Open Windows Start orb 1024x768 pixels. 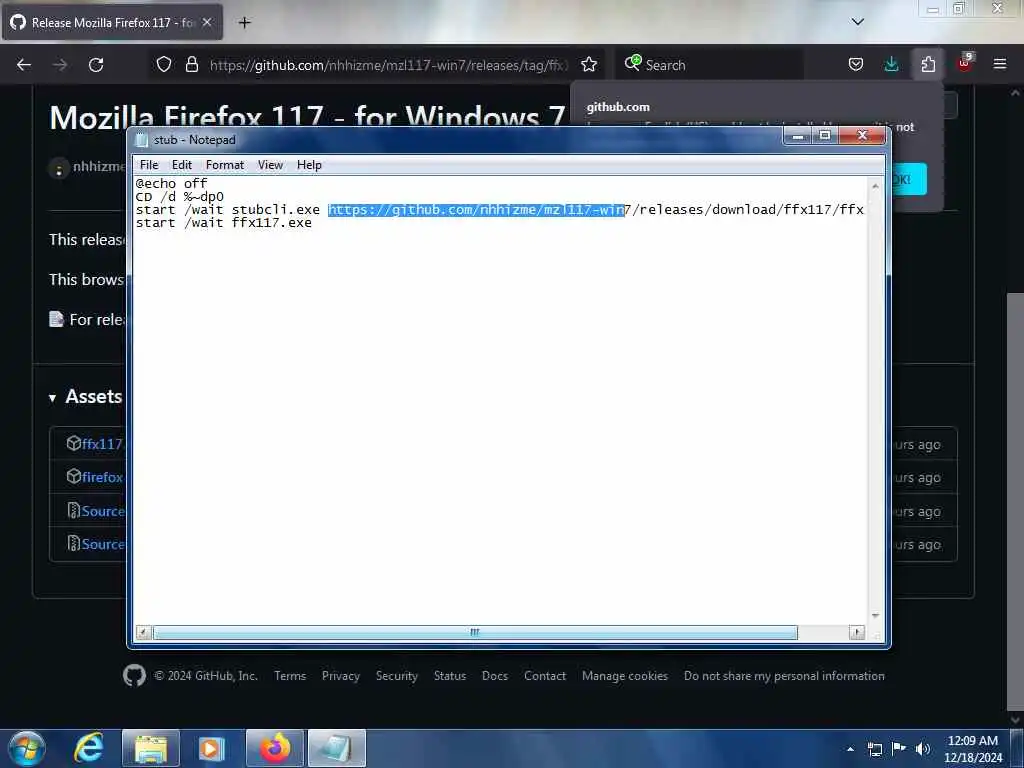coord(27,748)
